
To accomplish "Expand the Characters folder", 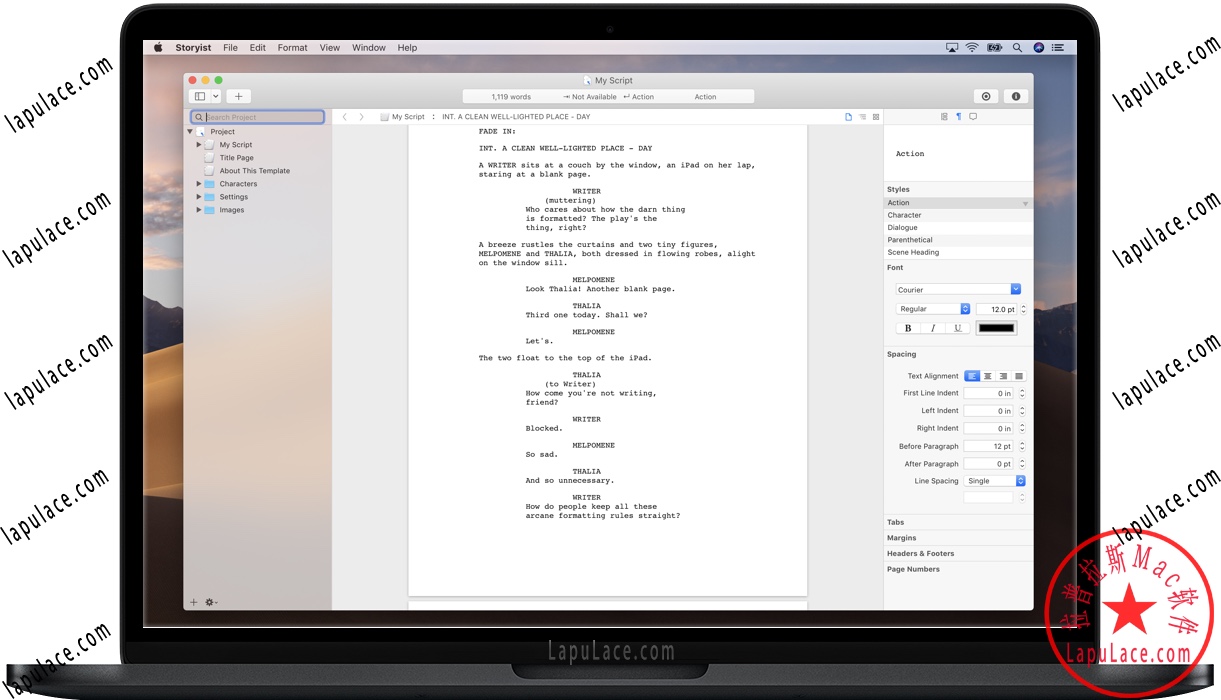I will (199, 184).
